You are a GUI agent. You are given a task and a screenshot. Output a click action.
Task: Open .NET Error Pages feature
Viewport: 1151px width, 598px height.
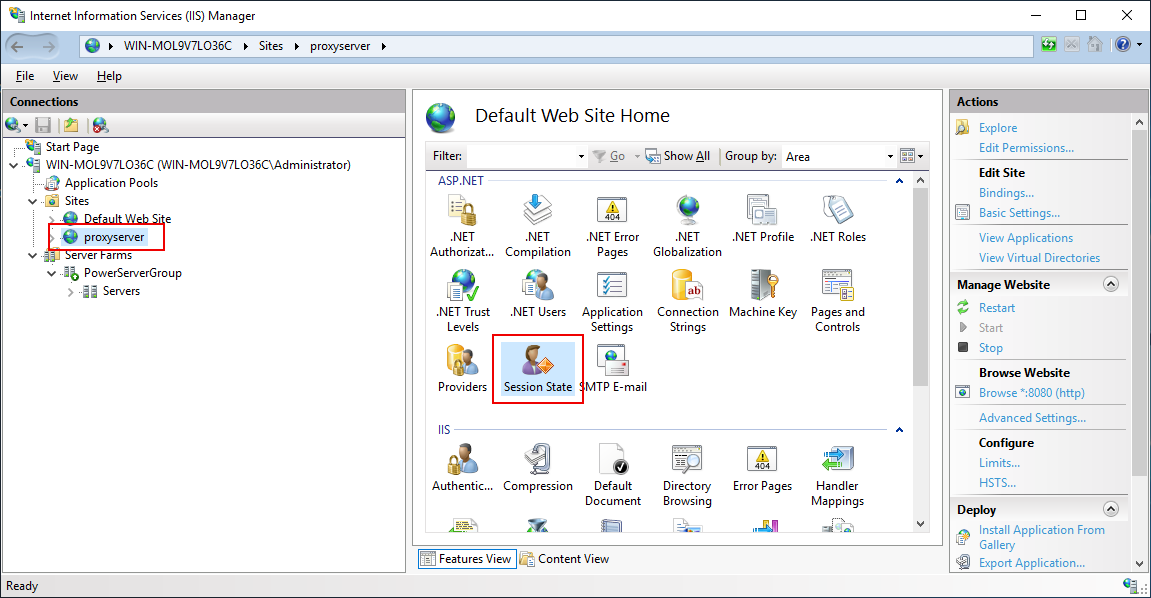[612, 226]
